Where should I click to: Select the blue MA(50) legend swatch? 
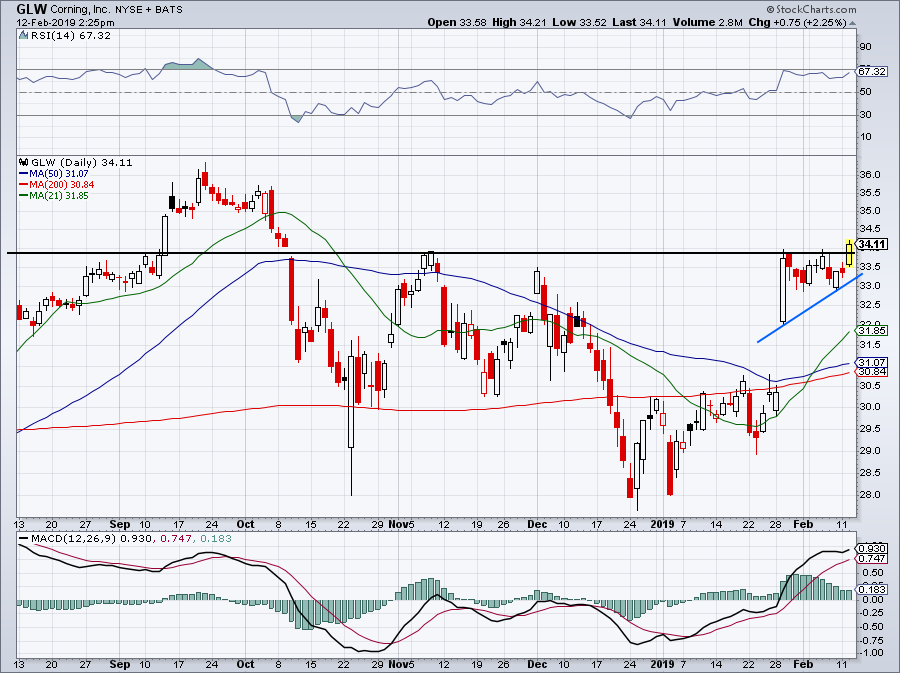24,173
